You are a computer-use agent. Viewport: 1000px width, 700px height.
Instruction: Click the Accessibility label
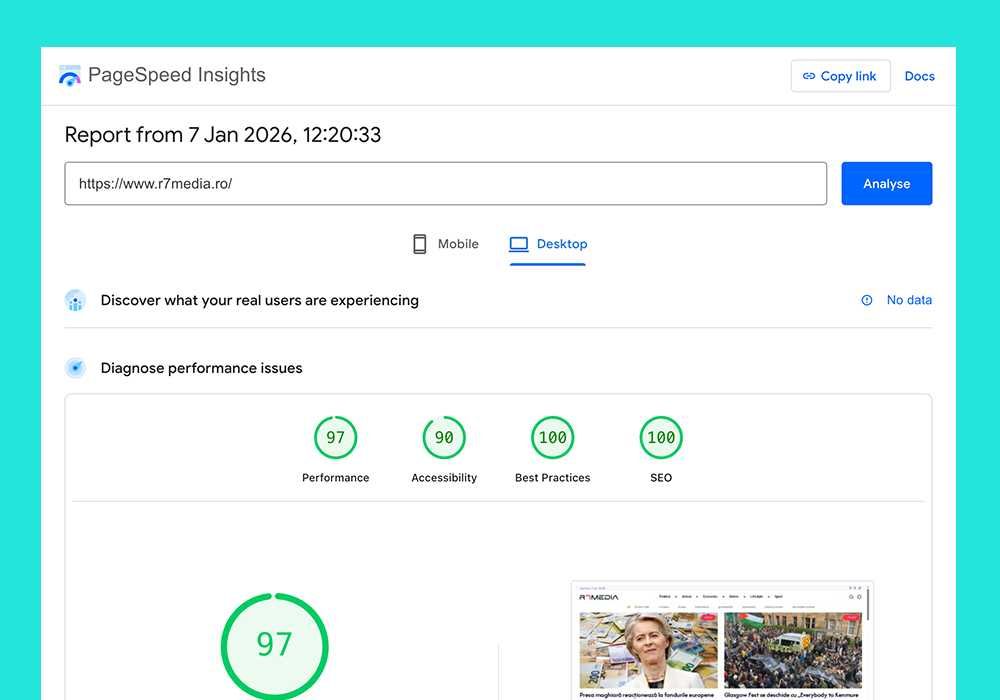coord(444,478)
